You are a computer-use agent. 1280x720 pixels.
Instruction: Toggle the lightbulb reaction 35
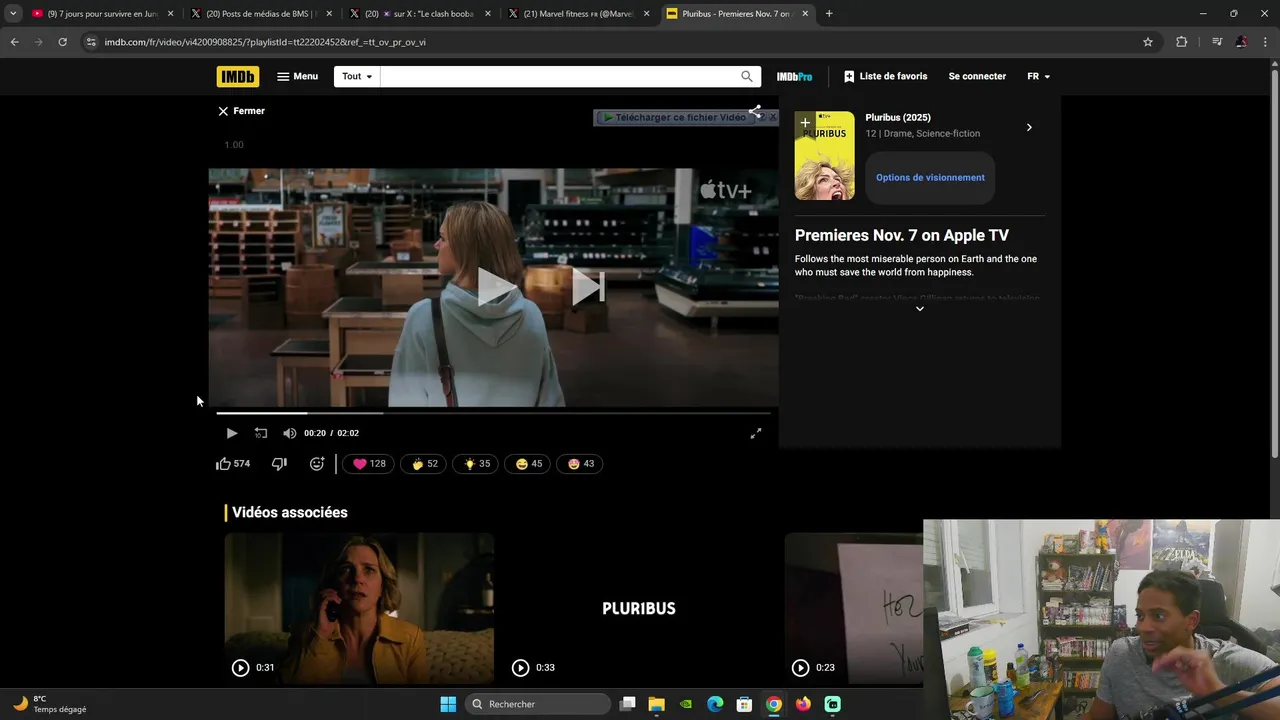(476, 464)
